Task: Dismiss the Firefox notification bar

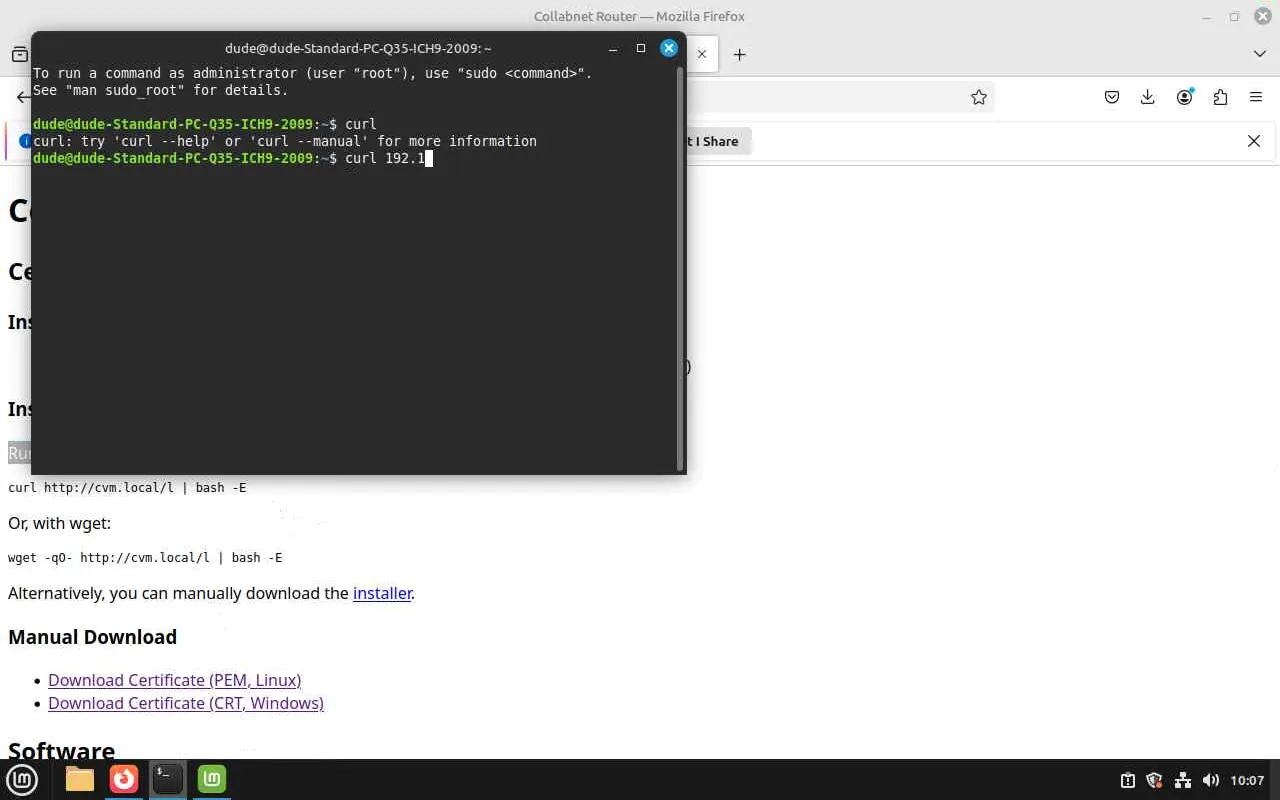Action: 1254,141
